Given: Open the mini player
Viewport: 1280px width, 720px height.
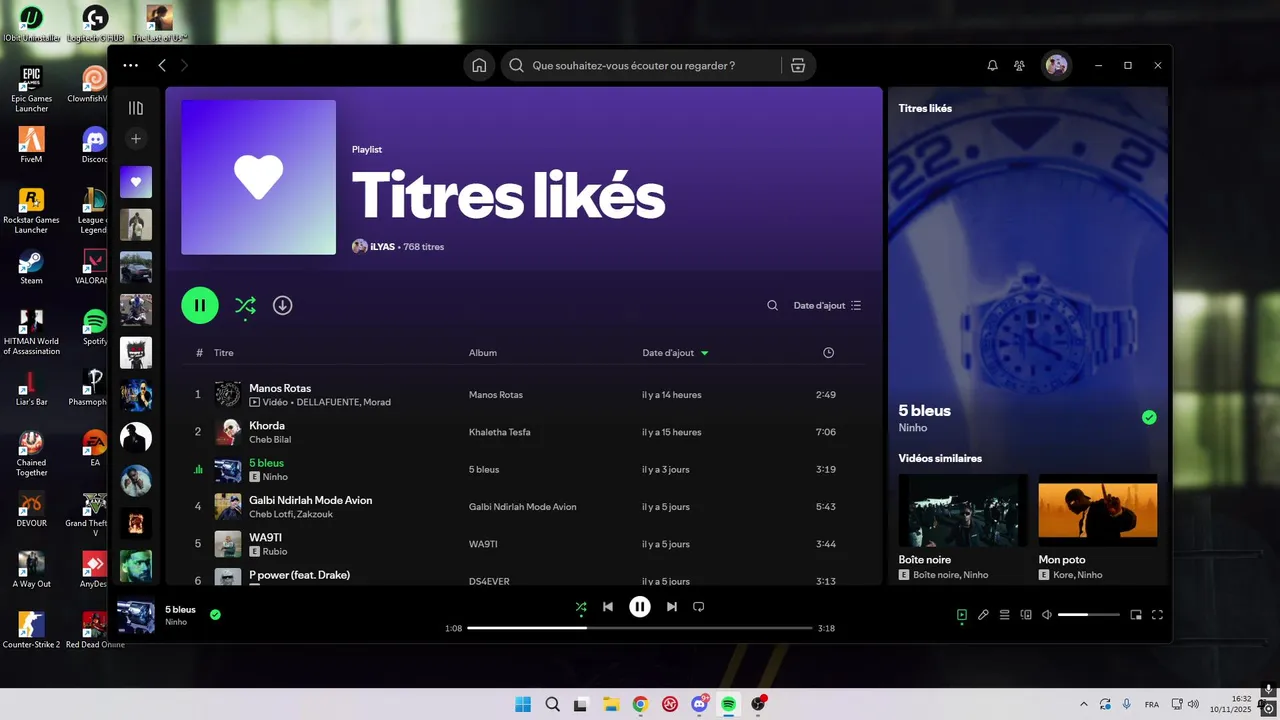Looking at the screenshot, I should [1136, 615].
